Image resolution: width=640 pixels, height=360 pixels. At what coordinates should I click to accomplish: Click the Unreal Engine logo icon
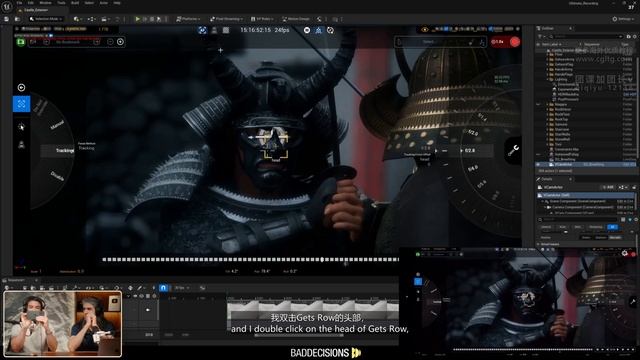(7, 6)
